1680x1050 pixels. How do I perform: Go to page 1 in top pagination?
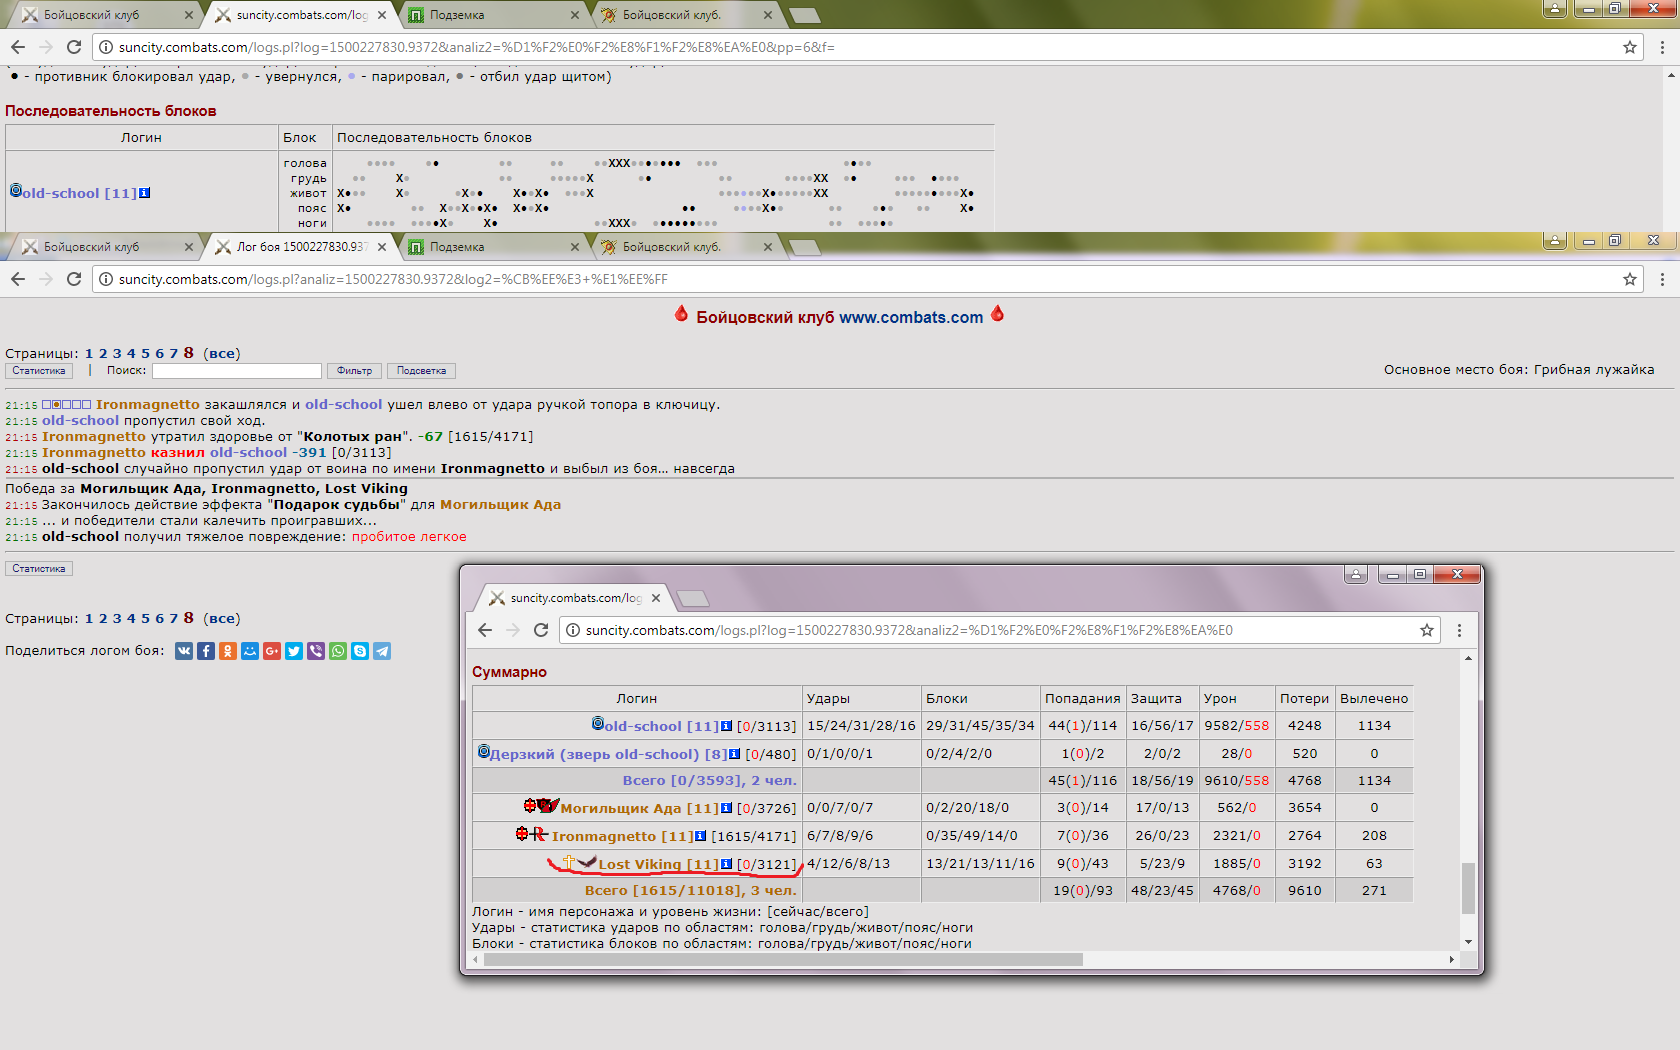tap(89, 353)
